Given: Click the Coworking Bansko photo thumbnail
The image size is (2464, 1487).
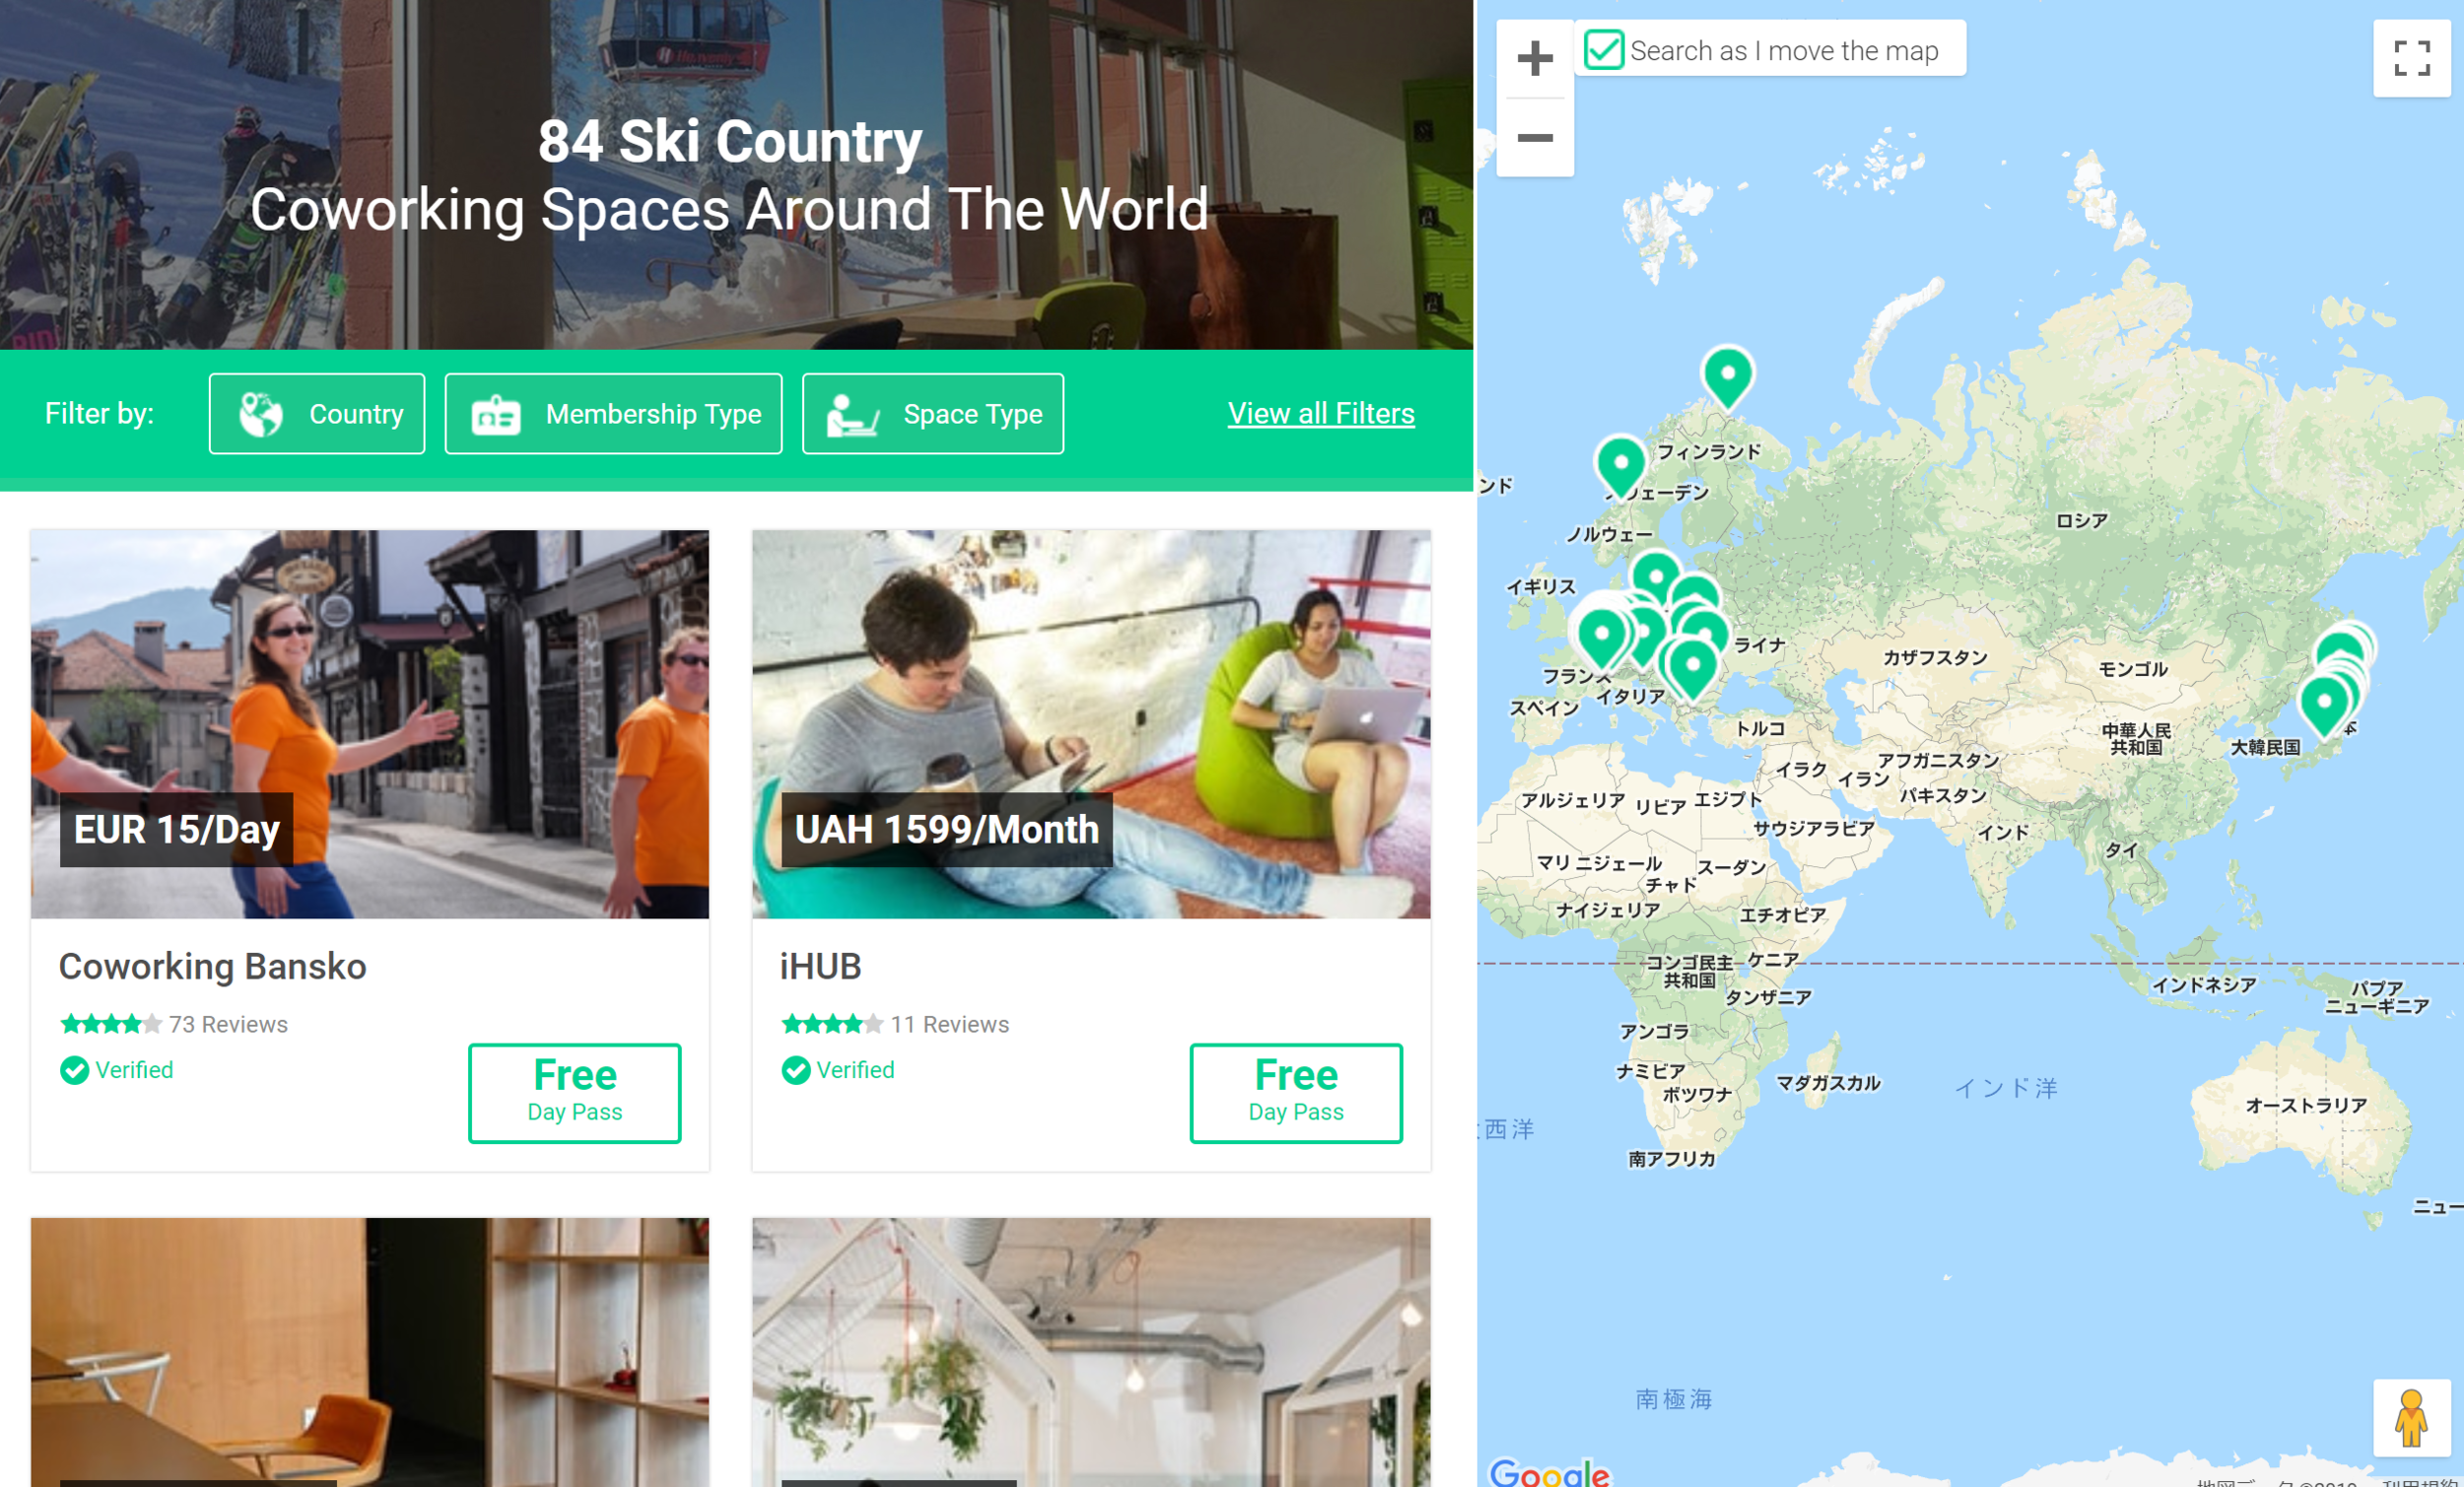Looking at the screenshot, I should [370, 700].
